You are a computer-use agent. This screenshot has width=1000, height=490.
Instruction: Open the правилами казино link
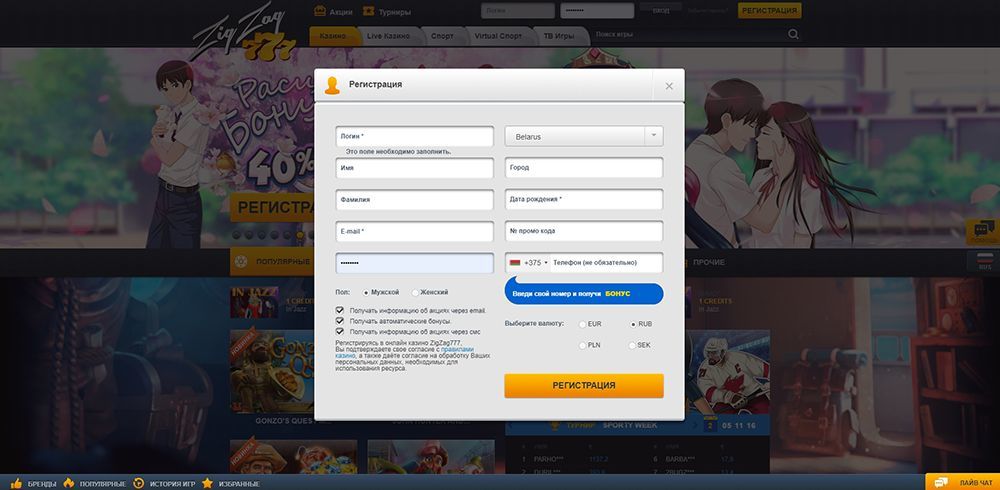457,350
